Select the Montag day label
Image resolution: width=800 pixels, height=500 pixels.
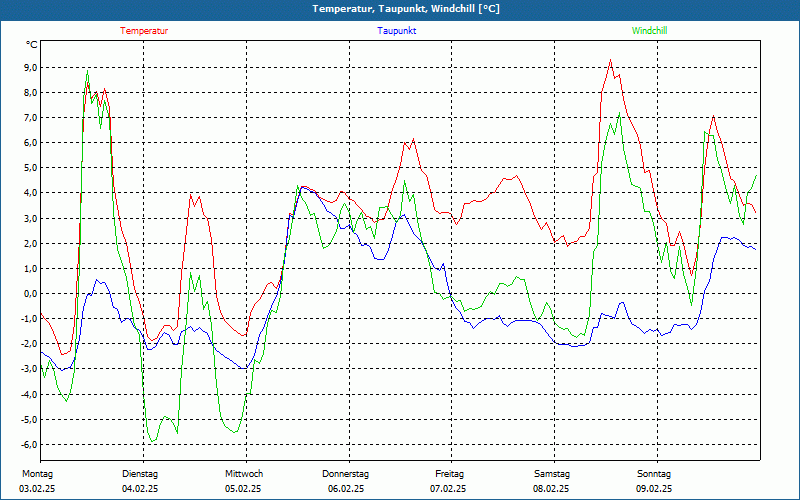[38, 473]
